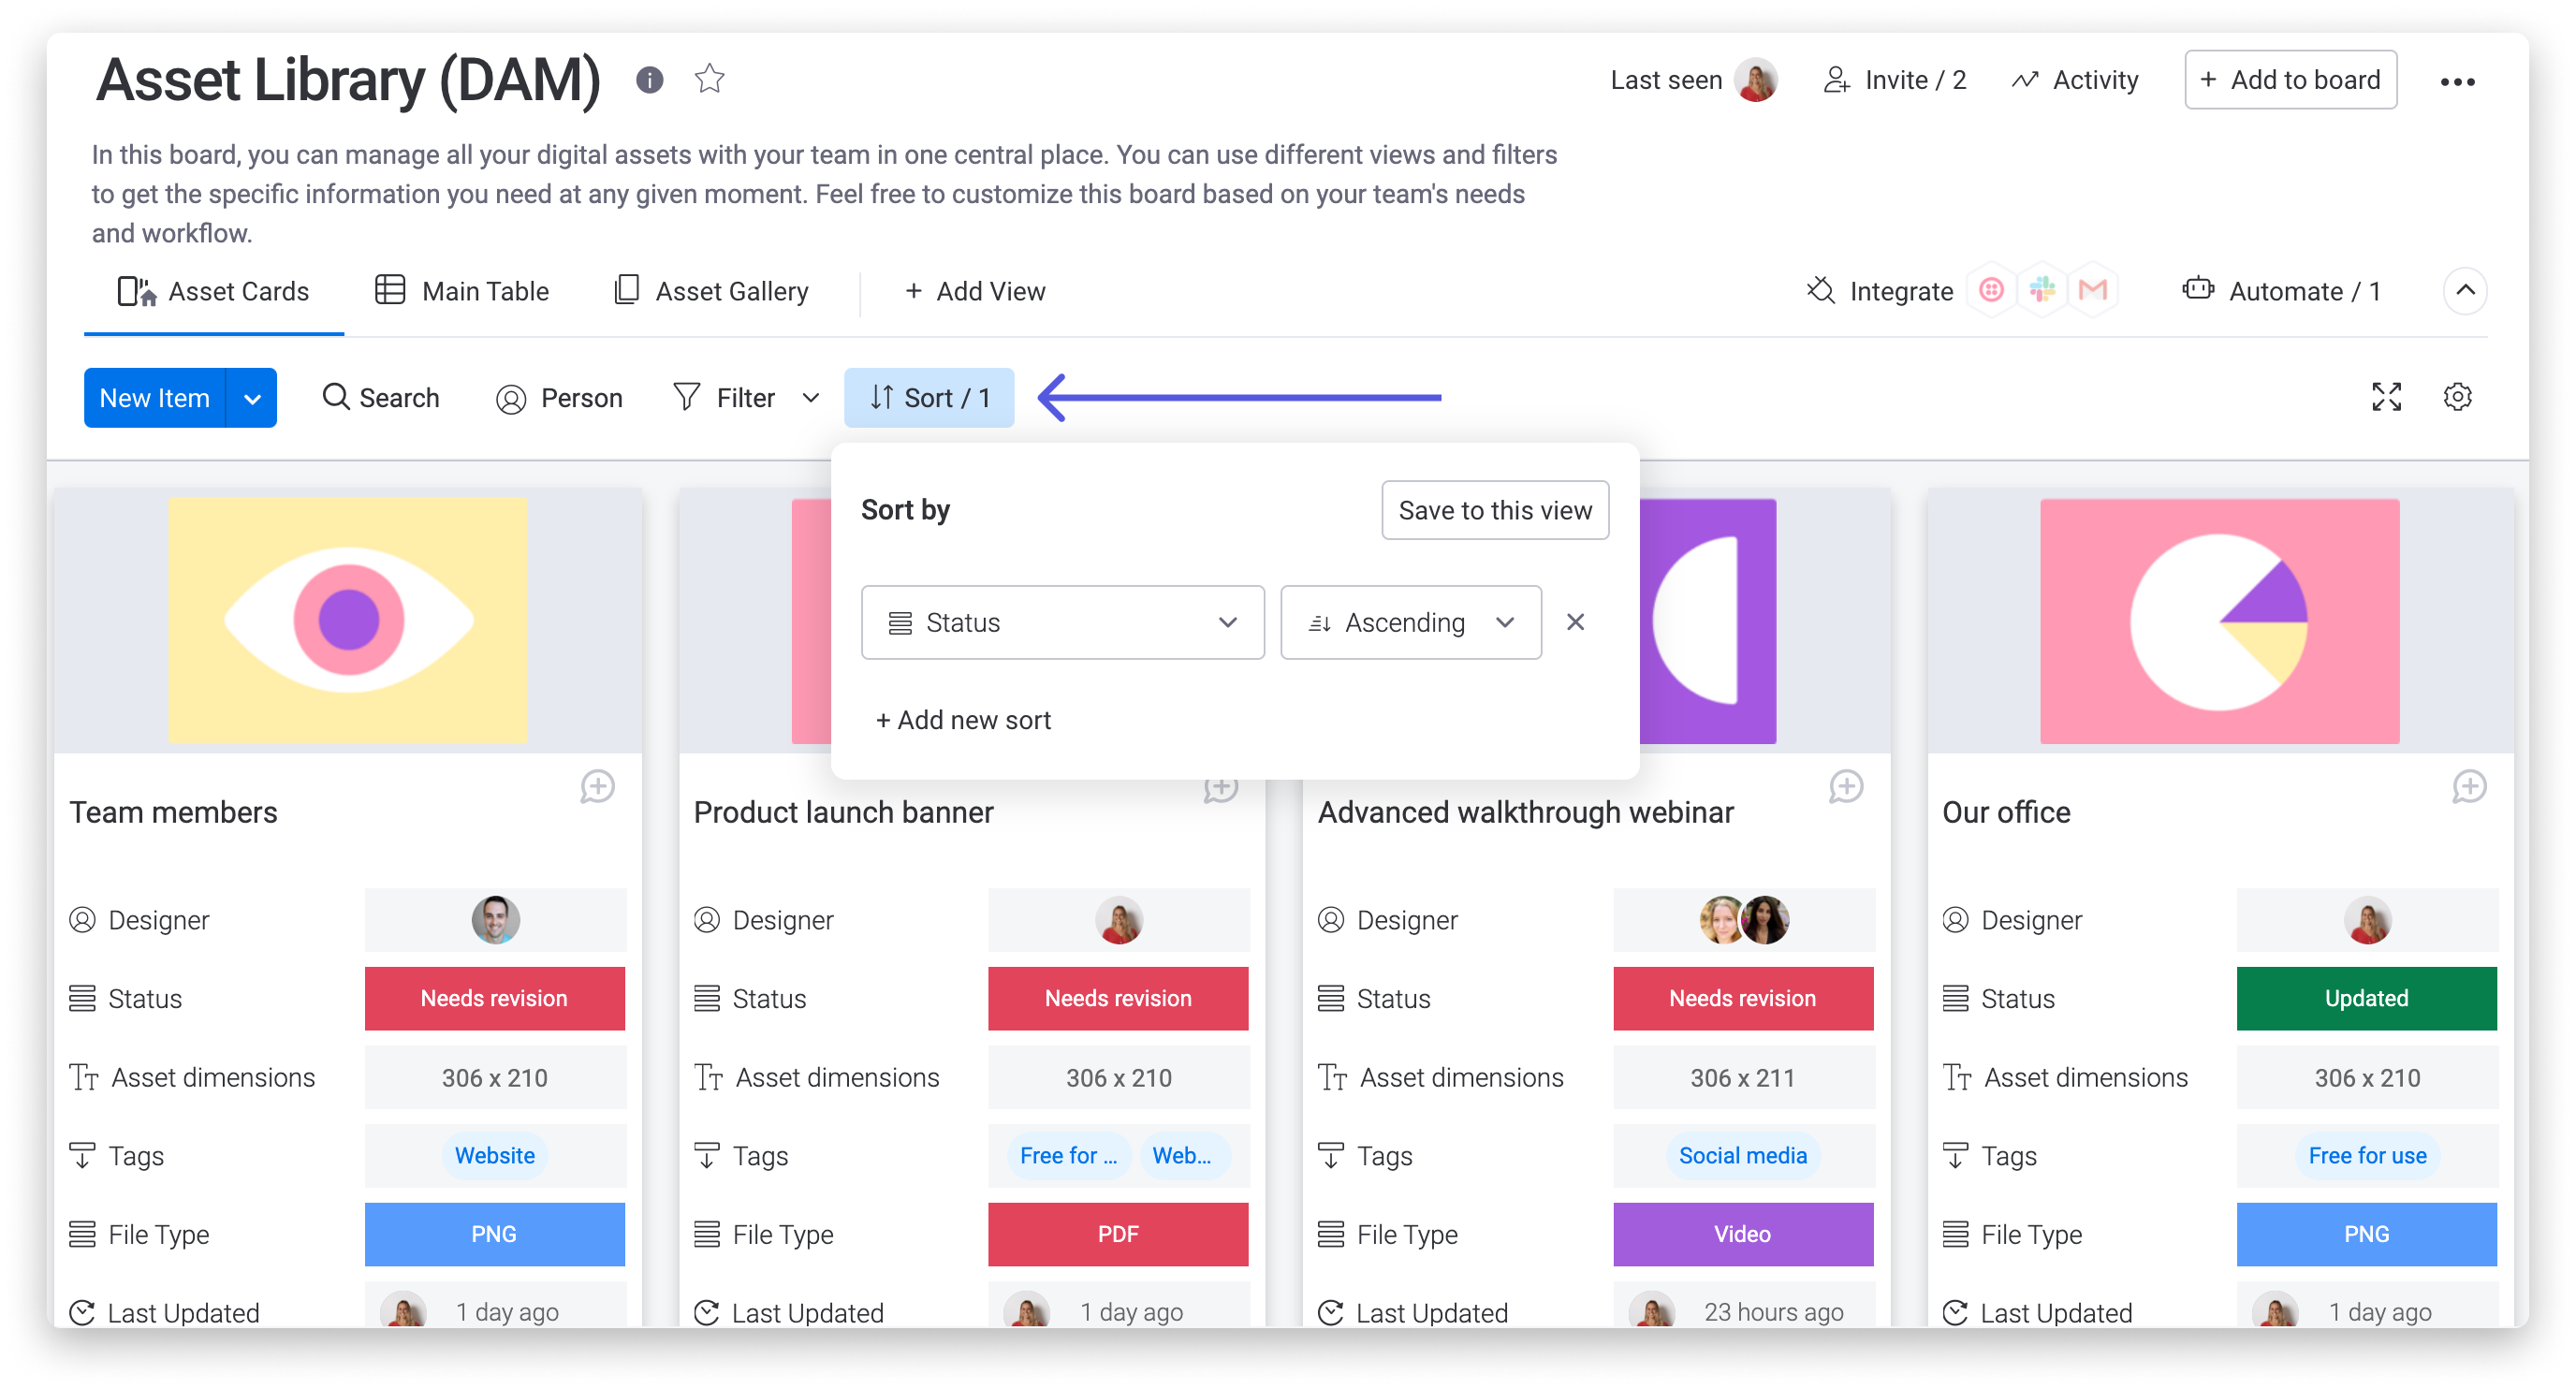Open Automate / 1
2576x1389 pixels.
(x=2281, y=291)
